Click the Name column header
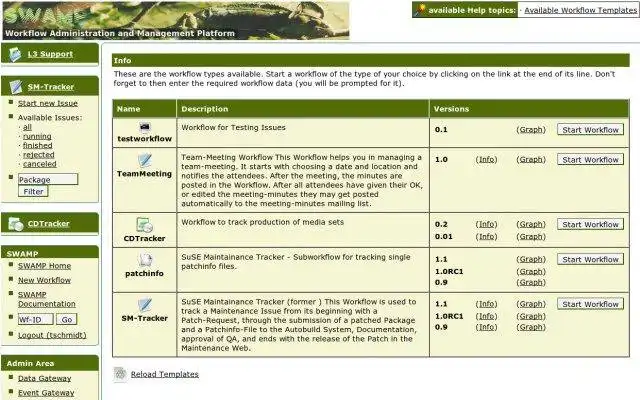The width and height of the screenshot is (640, 400). pyautogui.click(x=144, y=109)
